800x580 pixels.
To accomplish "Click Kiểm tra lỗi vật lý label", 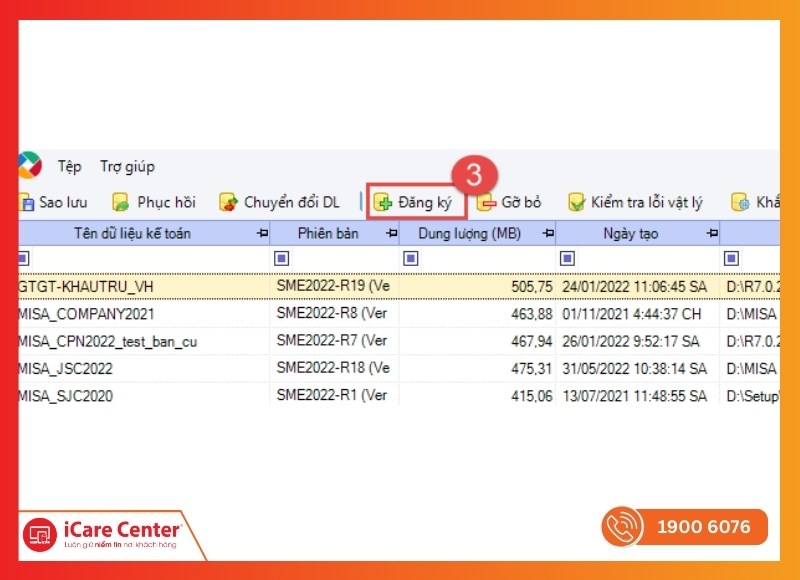I will pyautogui.click(x=646, y=203).
